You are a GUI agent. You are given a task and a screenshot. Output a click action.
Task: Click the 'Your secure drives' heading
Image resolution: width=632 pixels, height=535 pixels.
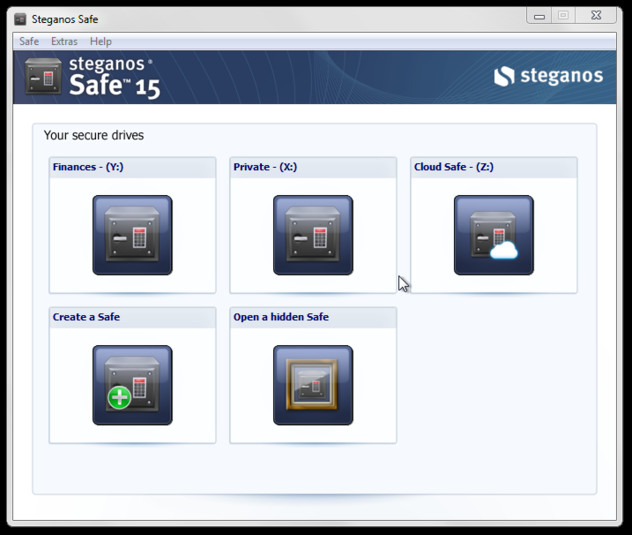click(94, 135)
